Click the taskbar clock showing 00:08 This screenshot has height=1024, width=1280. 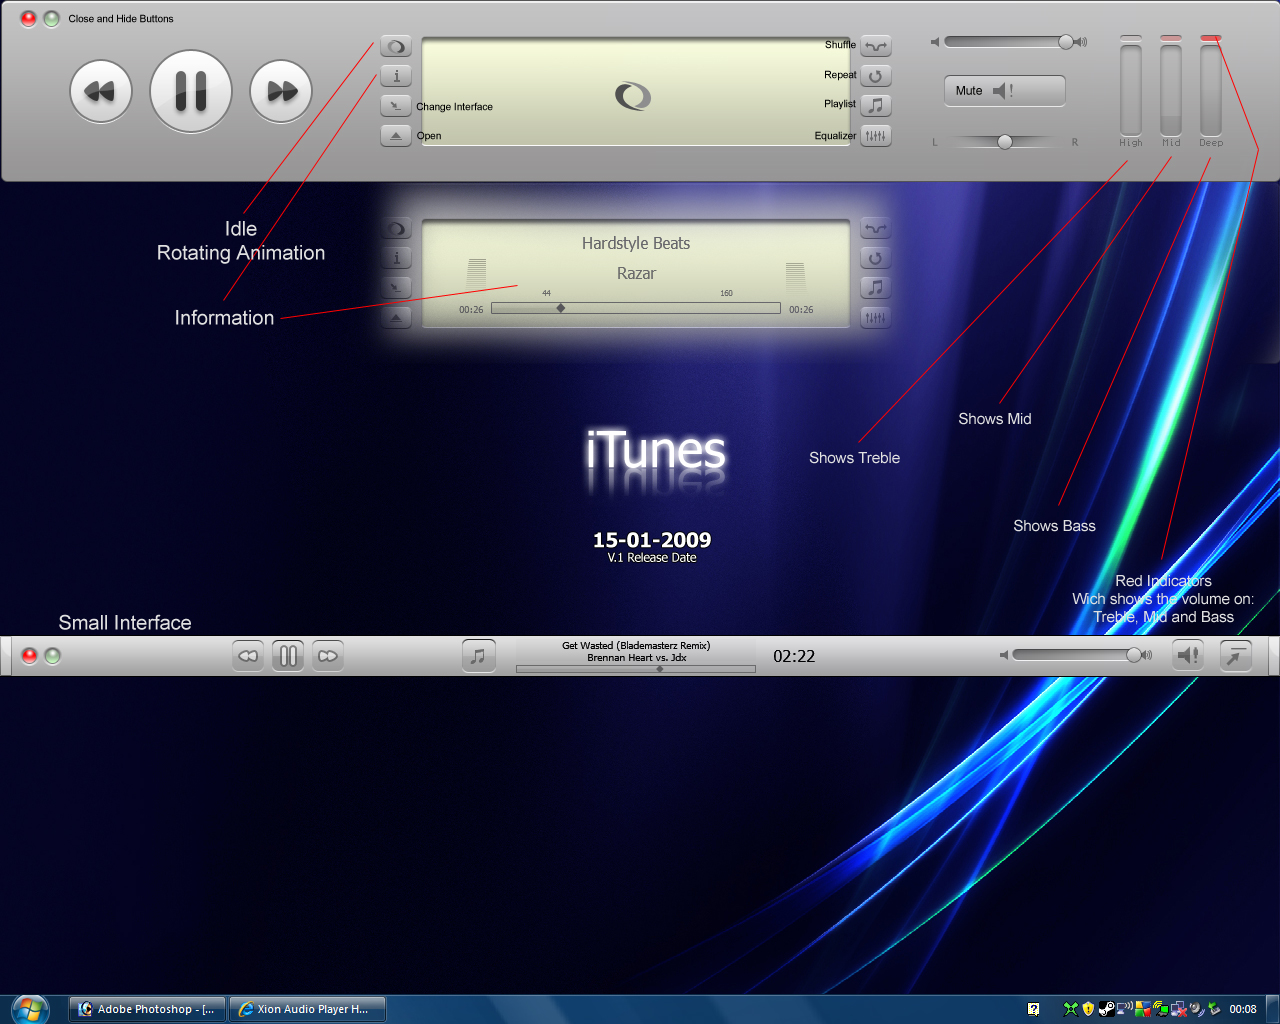point(1243,1009)
